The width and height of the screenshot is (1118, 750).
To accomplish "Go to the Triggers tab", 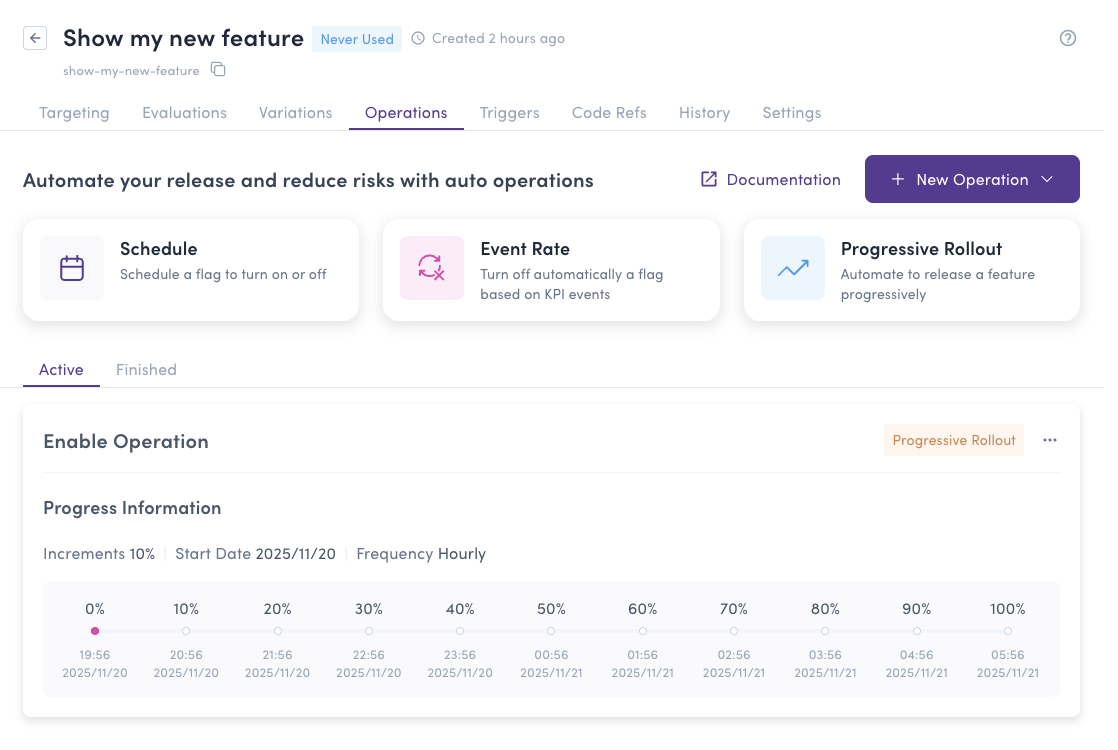I will [x=509, y=113].
